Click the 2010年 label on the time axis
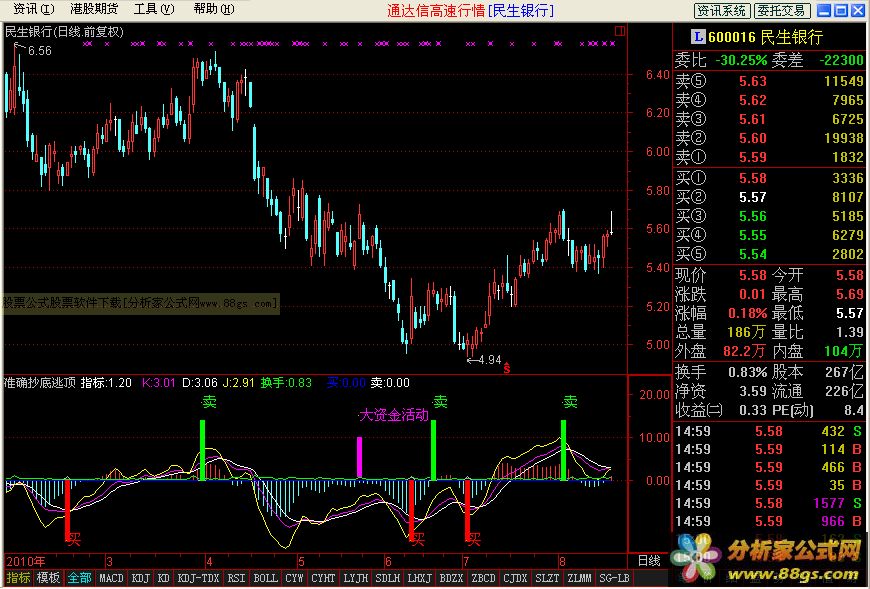 click(26, 561)
